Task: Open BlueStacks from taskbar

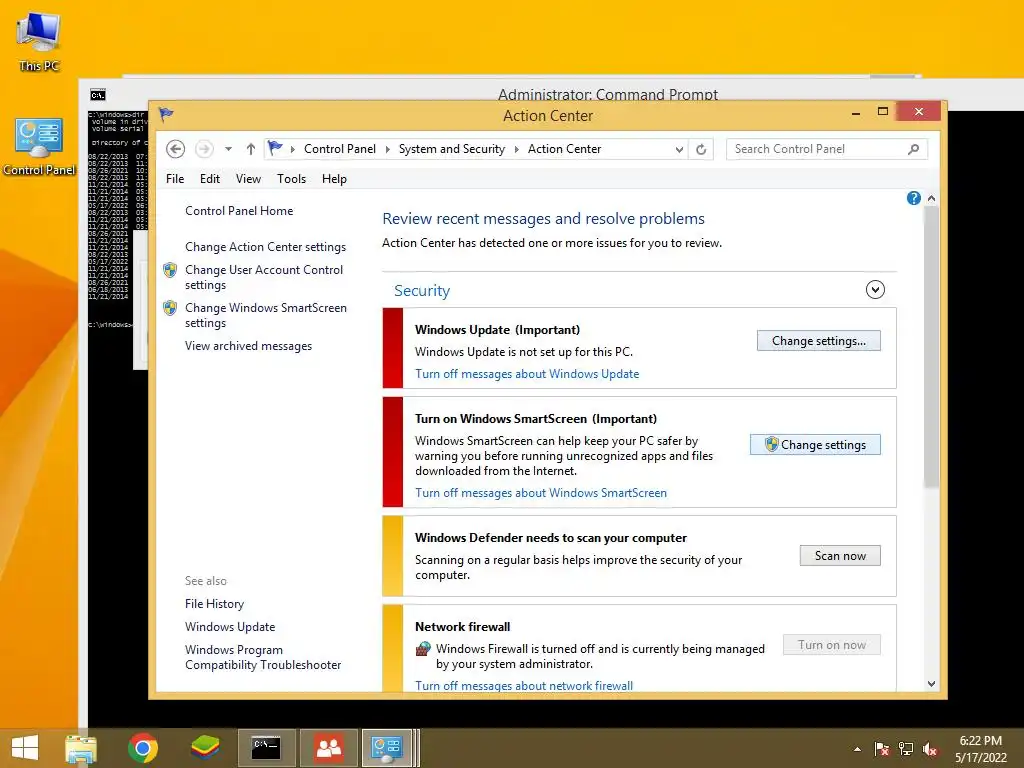Action: point(205,748)
